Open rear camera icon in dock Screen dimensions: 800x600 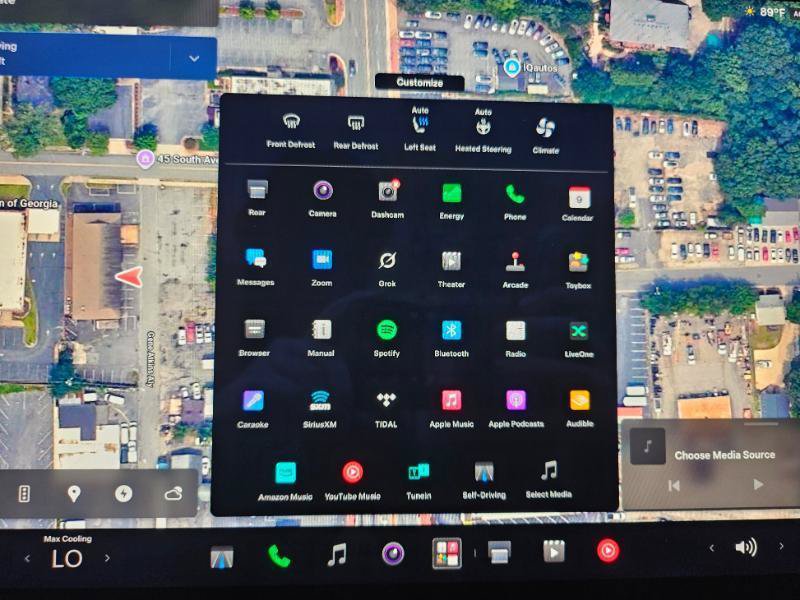coord(499,553)
